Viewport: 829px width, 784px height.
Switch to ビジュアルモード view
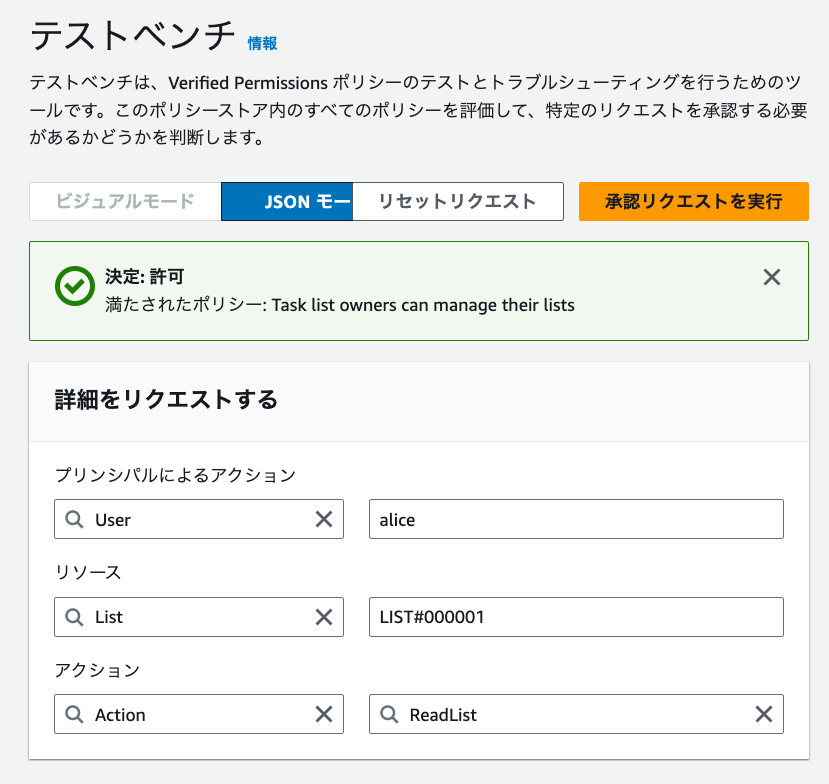click(x=125, y=201)
